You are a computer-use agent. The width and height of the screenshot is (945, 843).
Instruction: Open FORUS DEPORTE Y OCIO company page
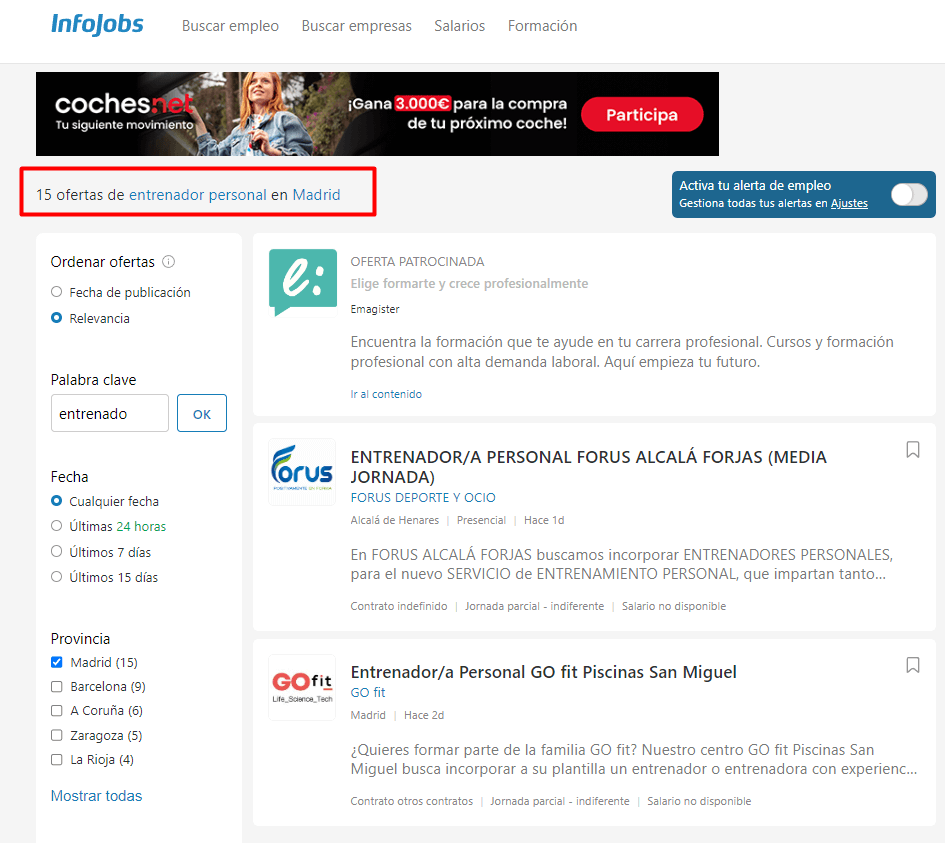tap(422, 498)
